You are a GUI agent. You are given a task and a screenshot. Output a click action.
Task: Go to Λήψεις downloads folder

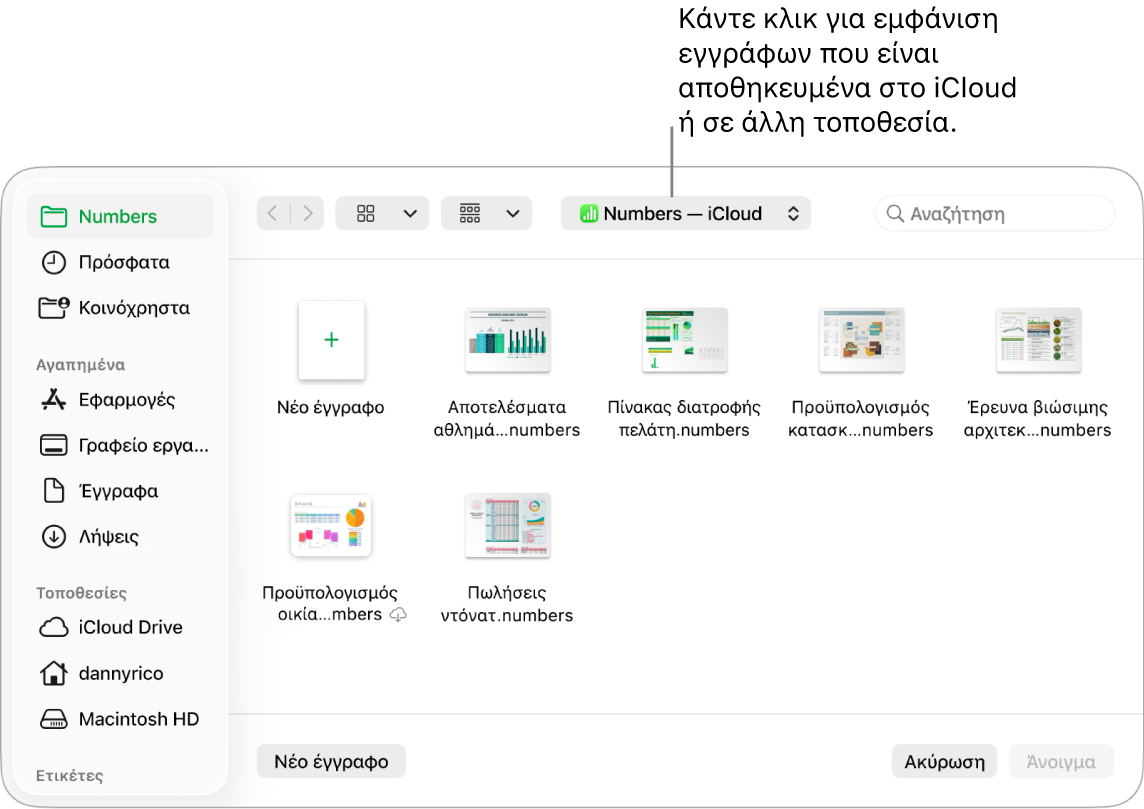[120, 537]
